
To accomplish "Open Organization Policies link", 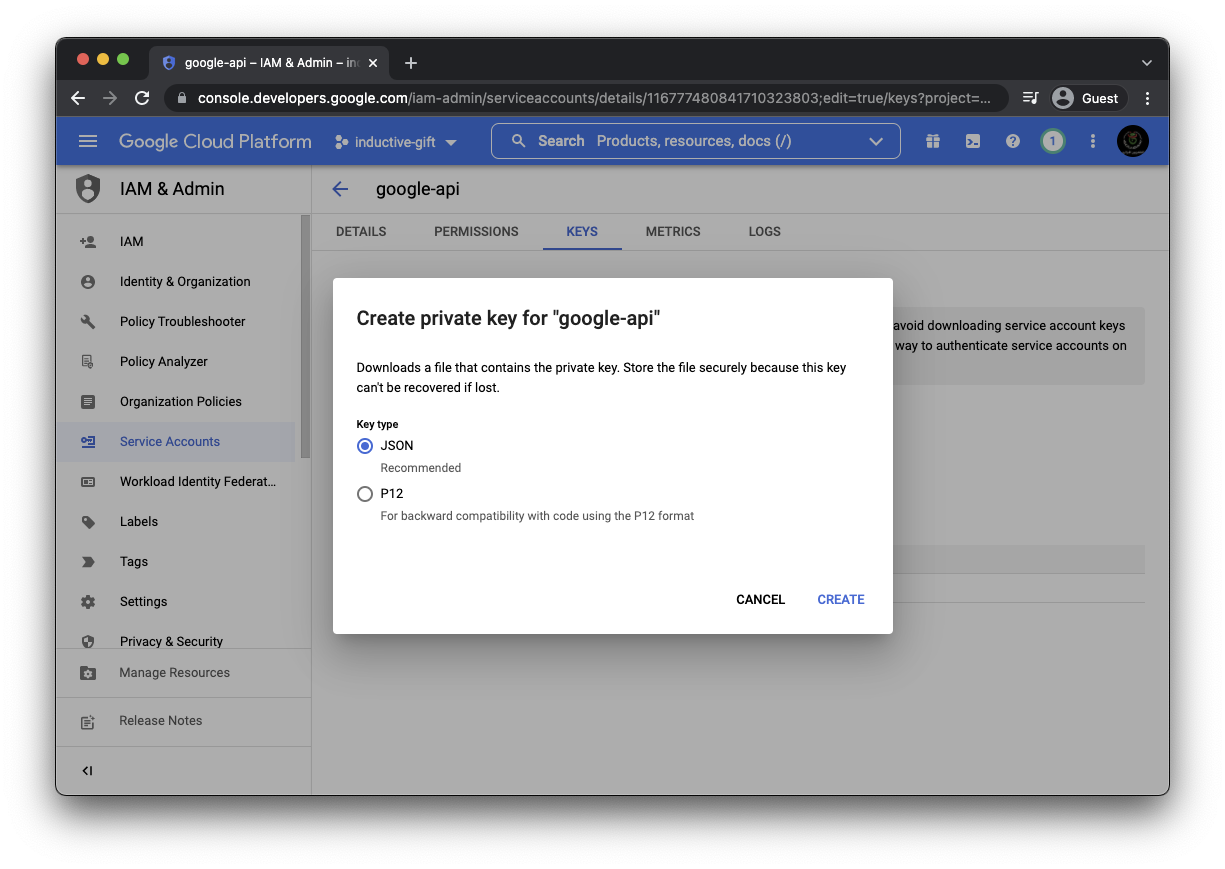I will point(181,402).
